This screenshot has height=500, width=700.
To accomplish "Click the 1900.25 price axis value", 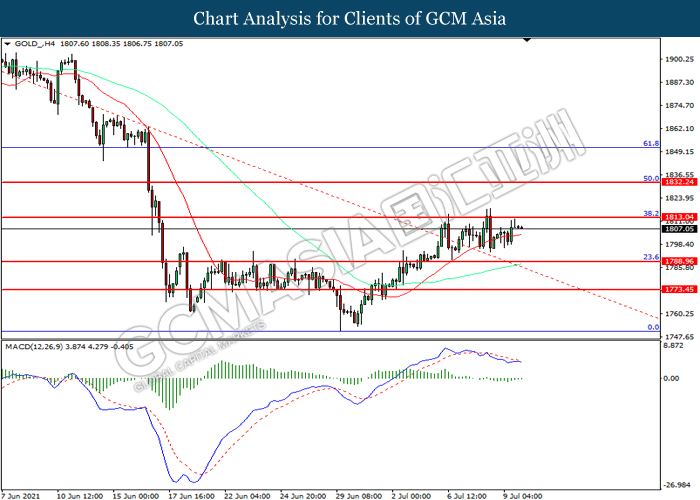I will click(680, 59).
